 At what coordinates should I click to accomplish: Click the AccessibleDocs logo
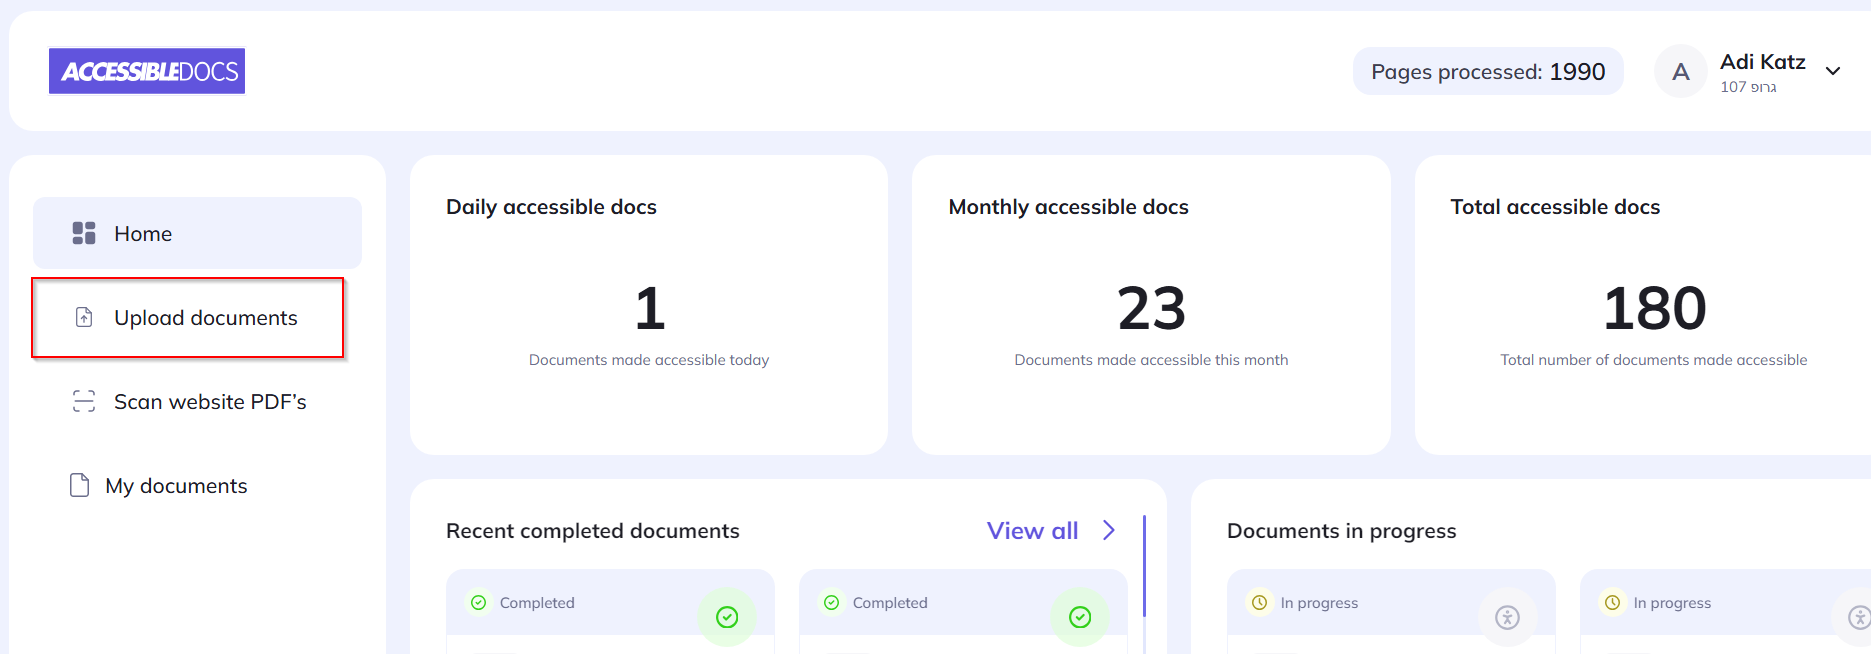coord(147,71)
